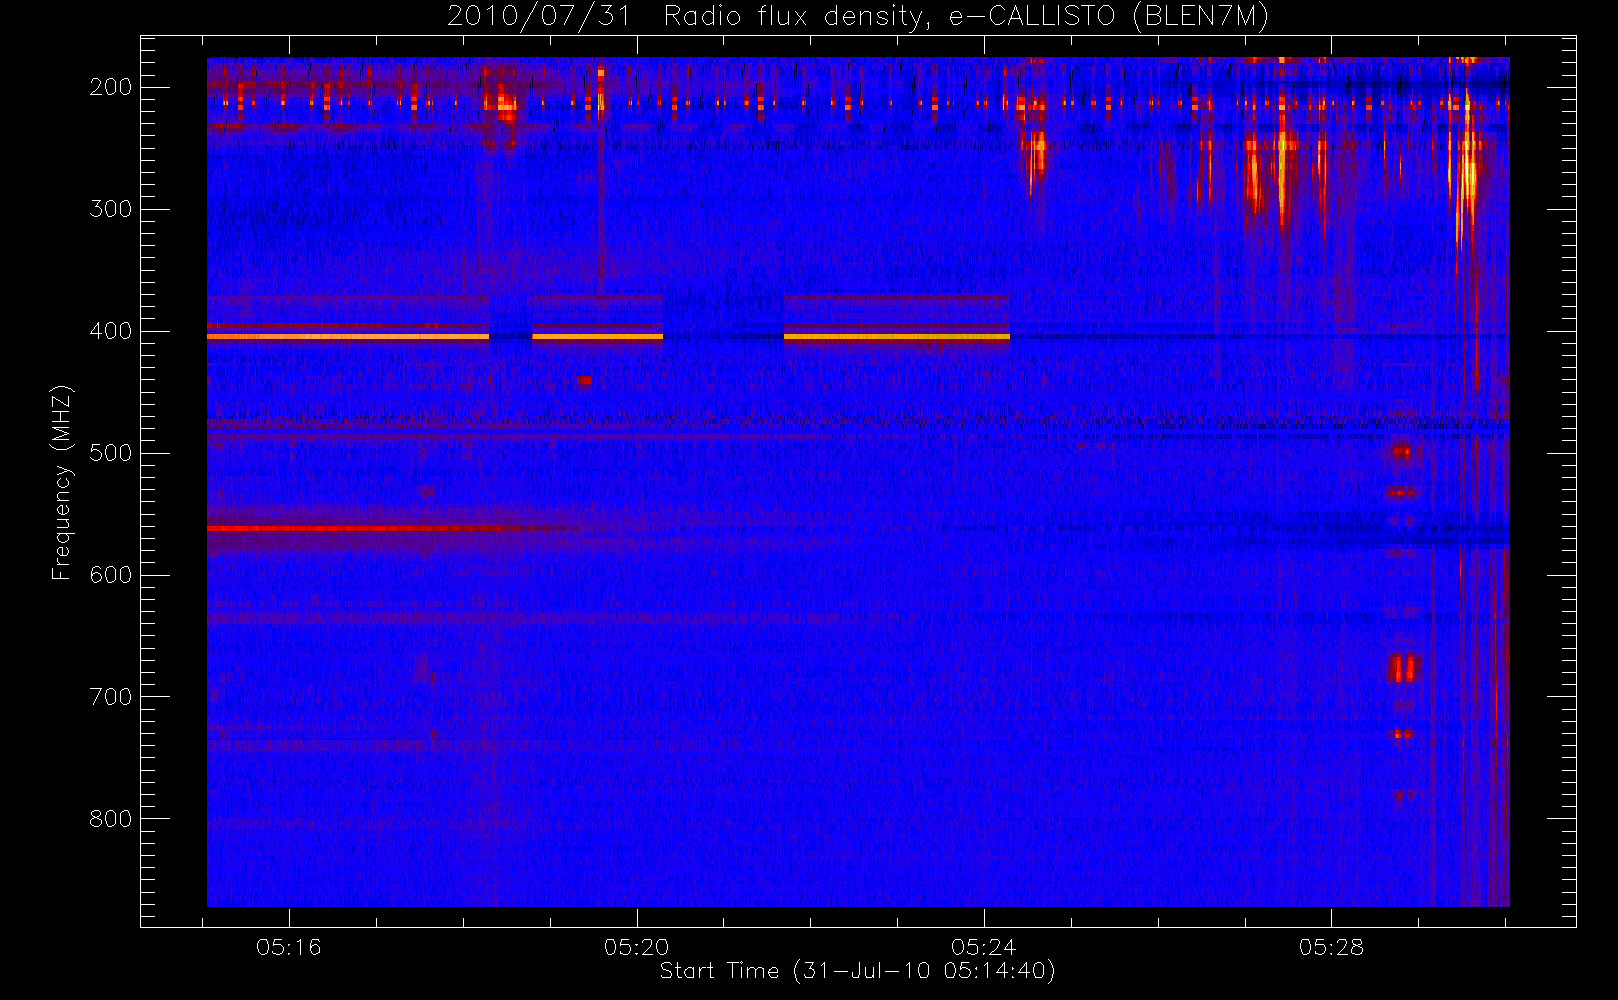
Task: Select the 500 frequency tick label
Action: [111, 453]
